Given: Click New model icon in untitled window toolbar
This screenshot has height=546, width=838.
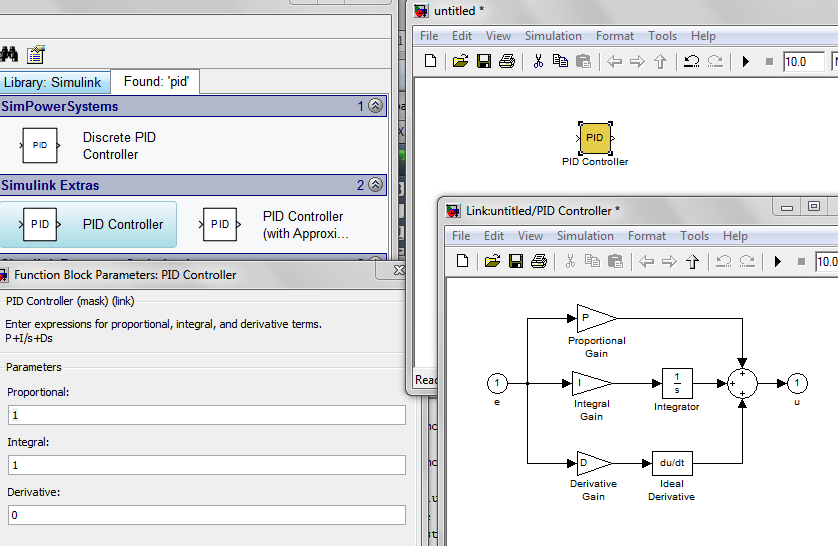Looking at the screenshot, I should 430,61.
